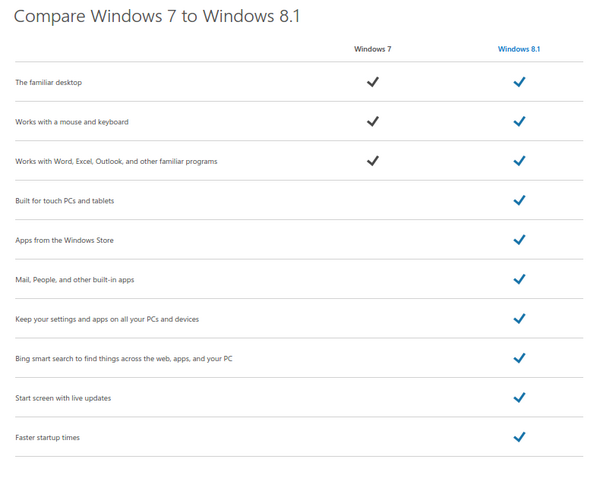Click checkmark for Keep your settings row

[519, 318]
